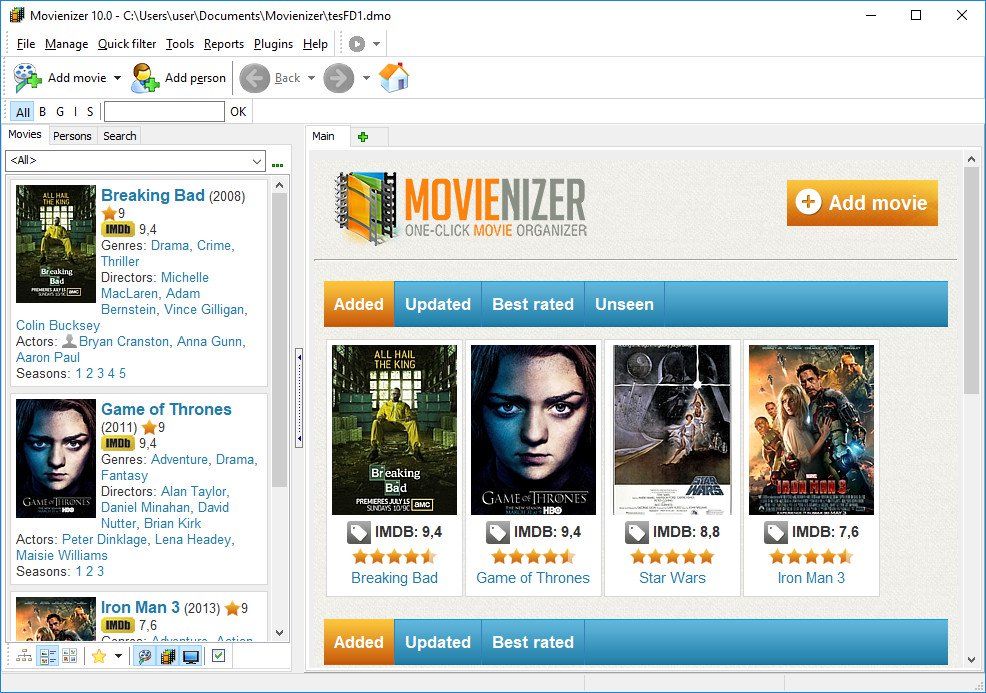The width and height of the screenshot is (986, 693).
Task: Click the Movienizer logo in the main page
Action: tap(460, 208)
